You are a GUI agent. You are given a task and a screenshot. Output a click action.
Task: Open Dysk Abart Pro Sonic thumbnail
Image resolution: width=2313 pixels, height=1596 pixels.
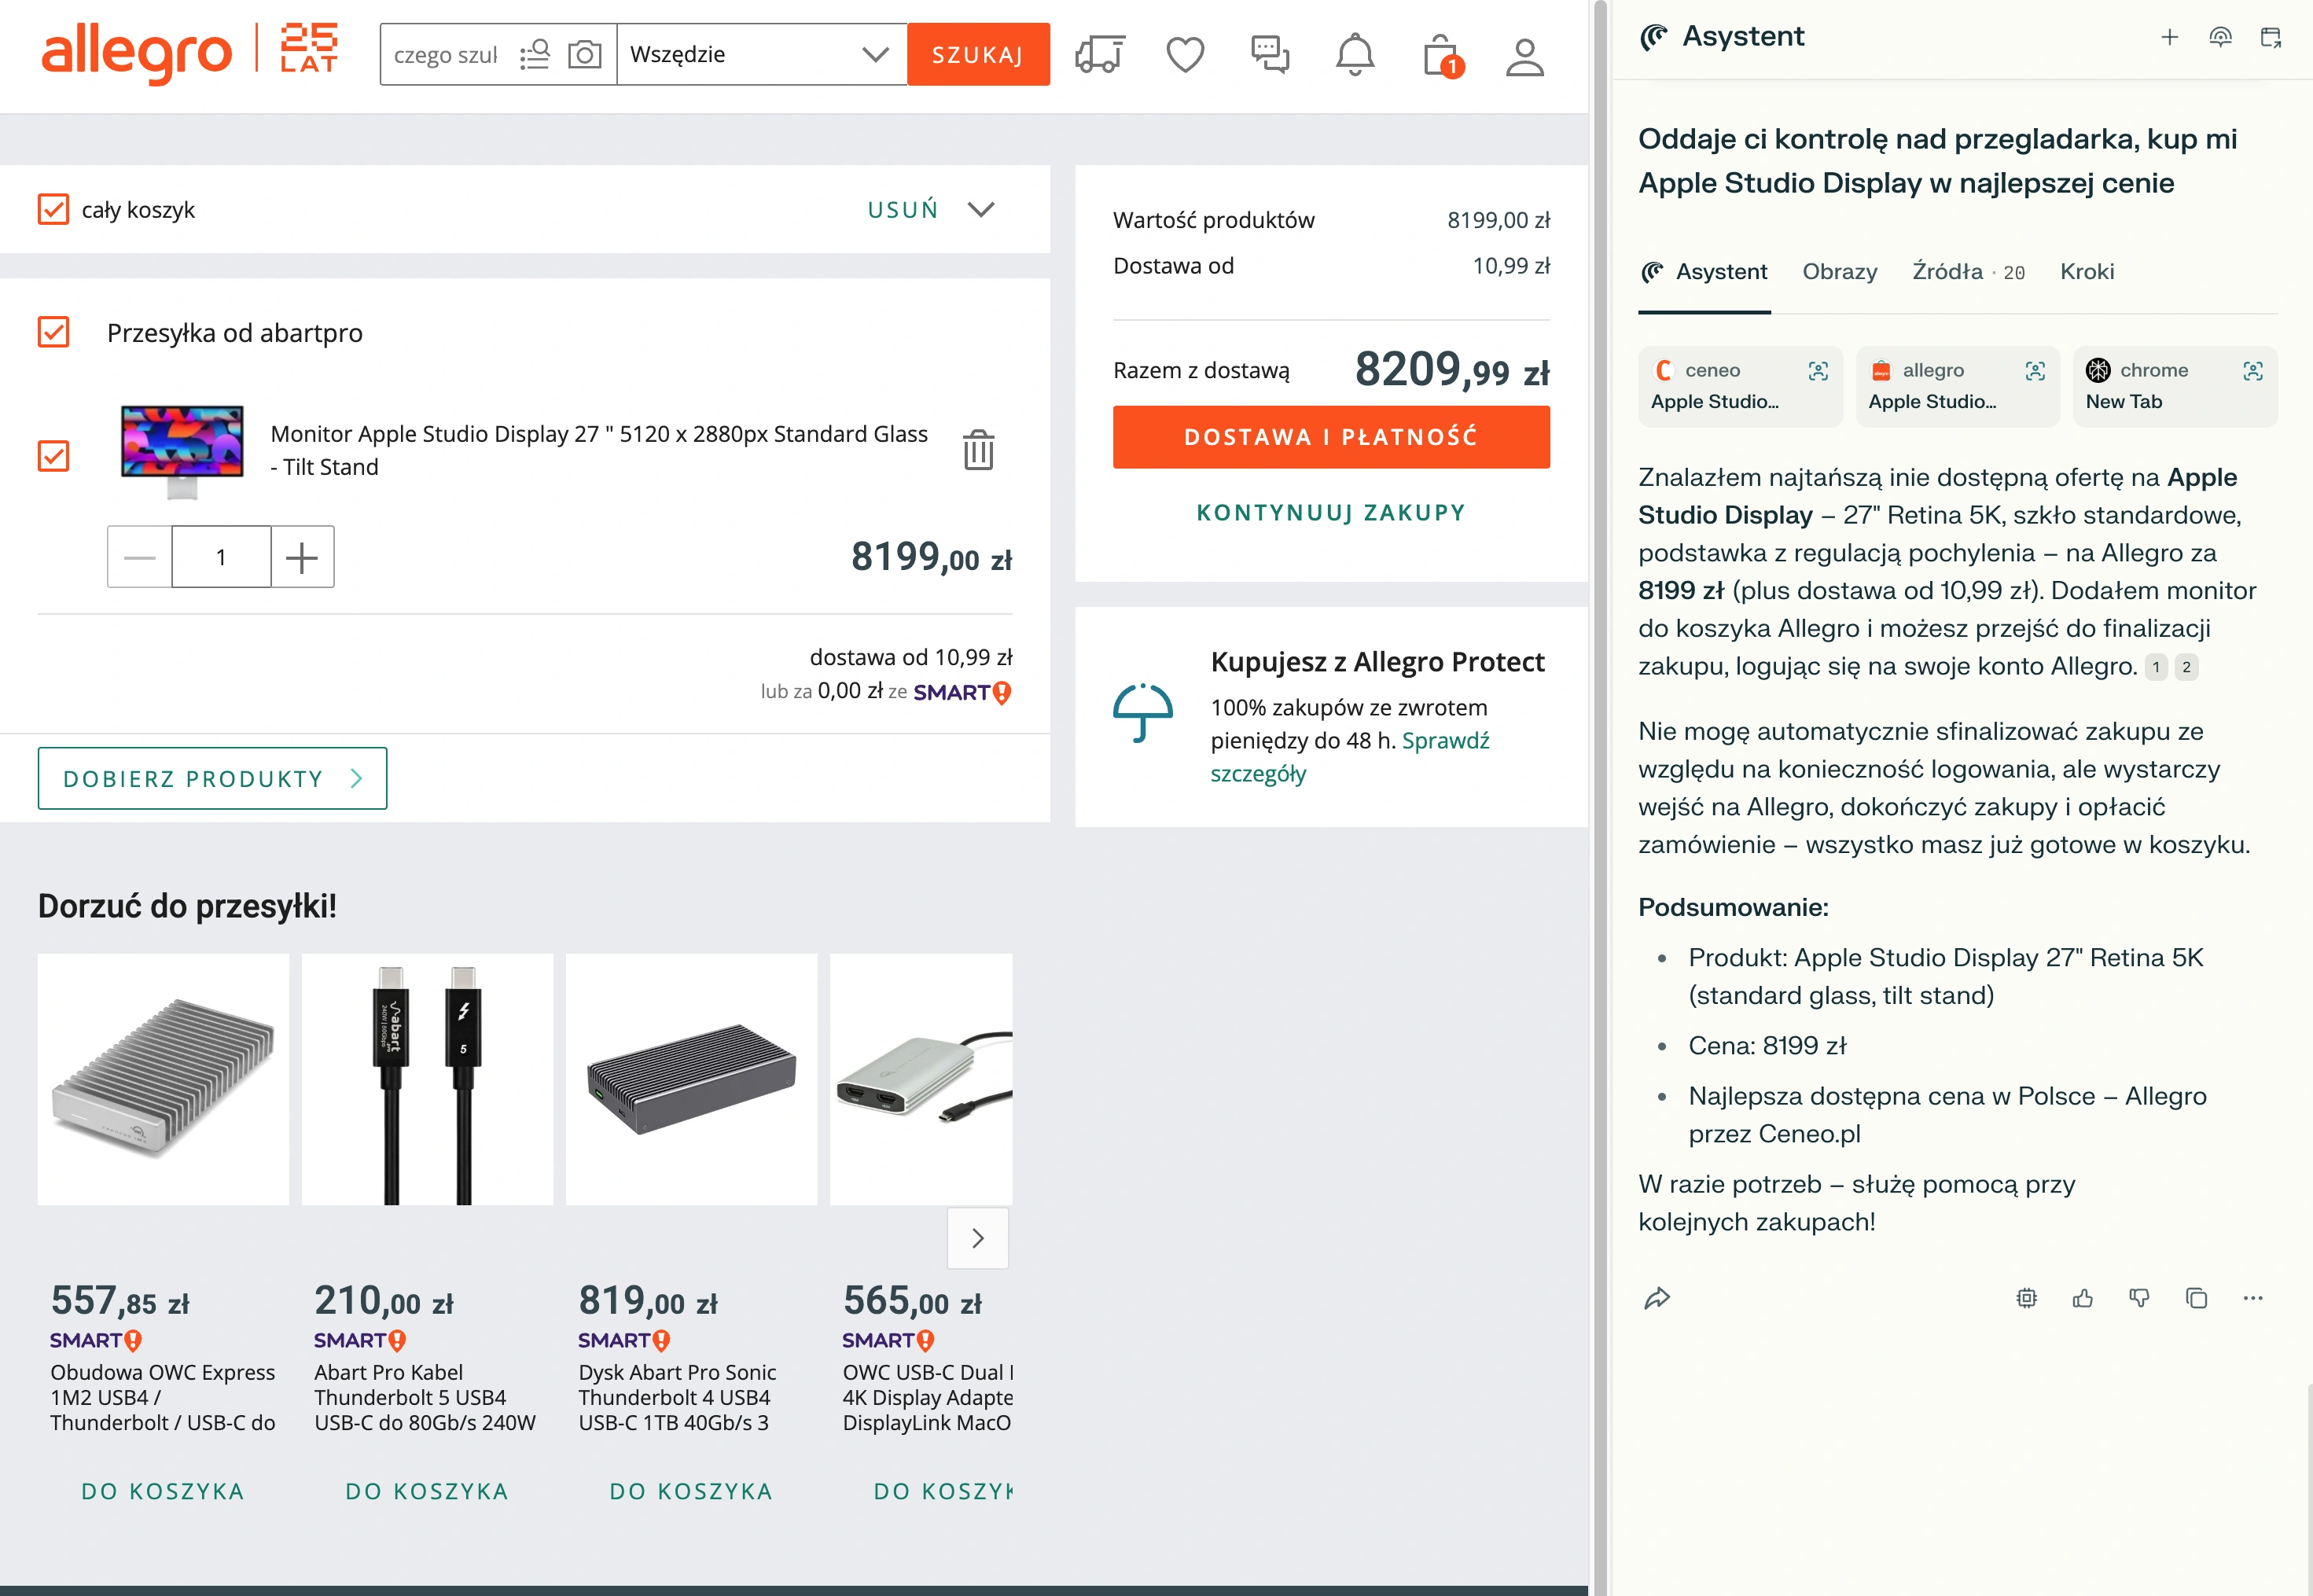tap(691, 1079)
